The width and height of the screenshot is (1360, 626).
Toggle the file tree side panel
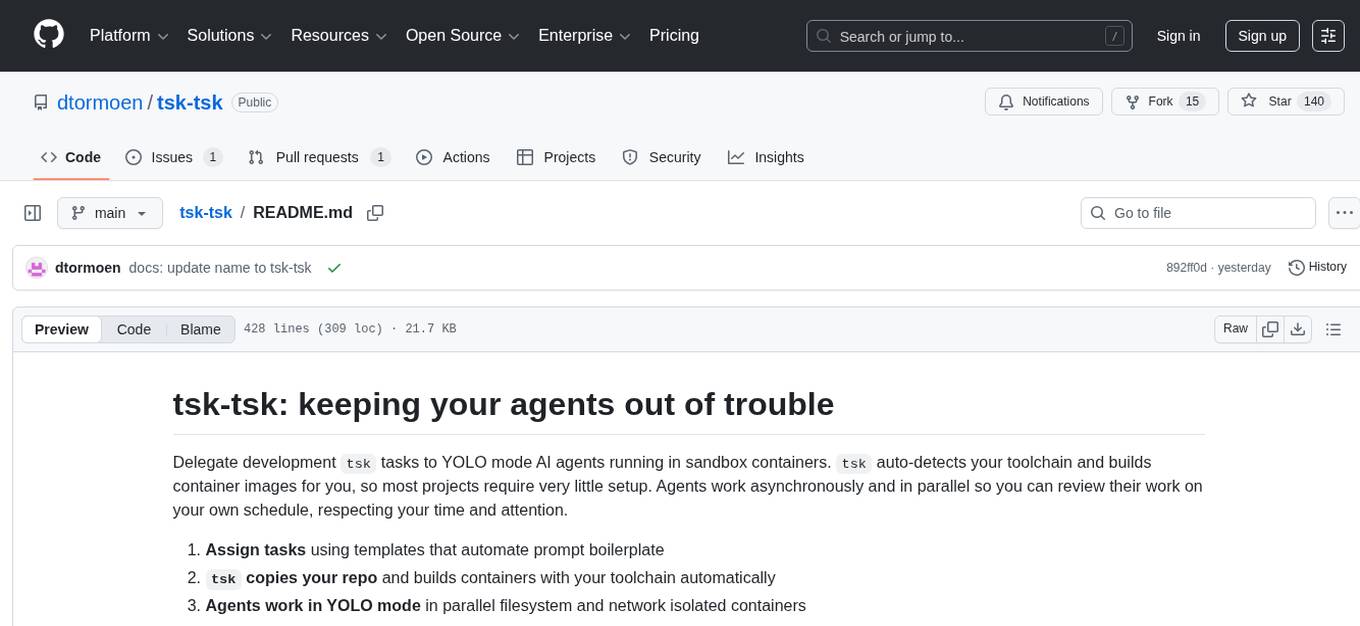click(32, 212)
